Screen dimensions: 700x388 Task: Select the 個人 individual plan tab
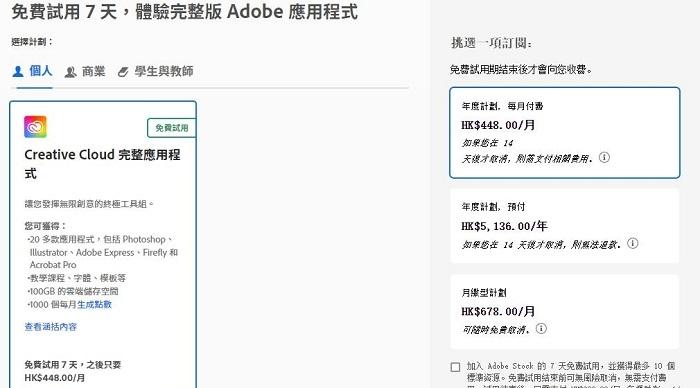pos(33,71)
